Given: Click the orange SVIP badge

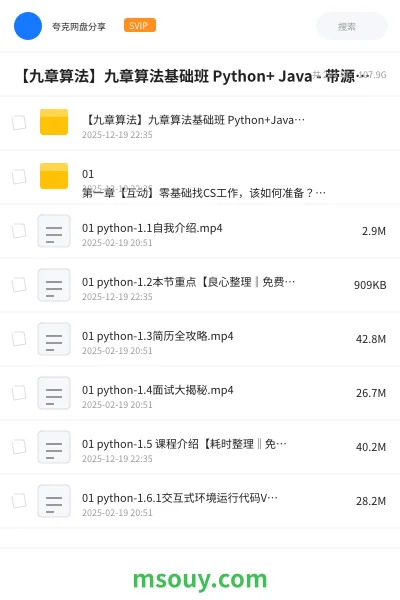Looking at the screenshot, I should coord(140,25).
